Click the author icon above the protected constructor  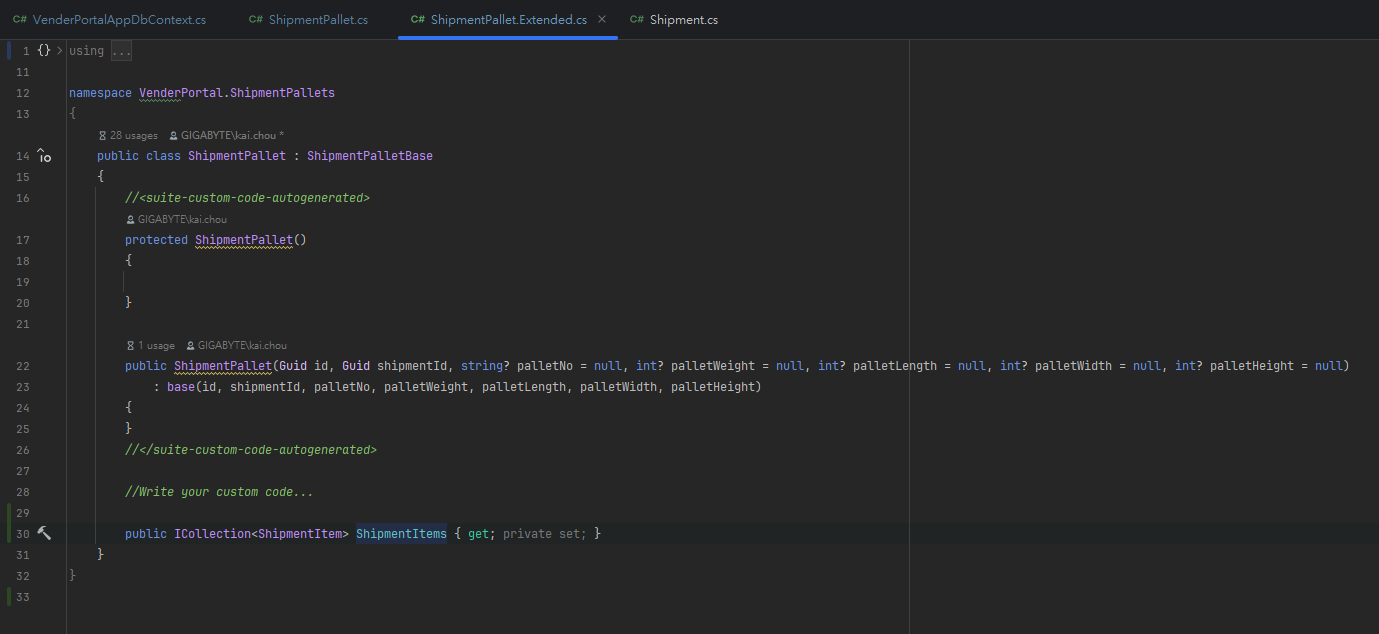coord(130,219)
